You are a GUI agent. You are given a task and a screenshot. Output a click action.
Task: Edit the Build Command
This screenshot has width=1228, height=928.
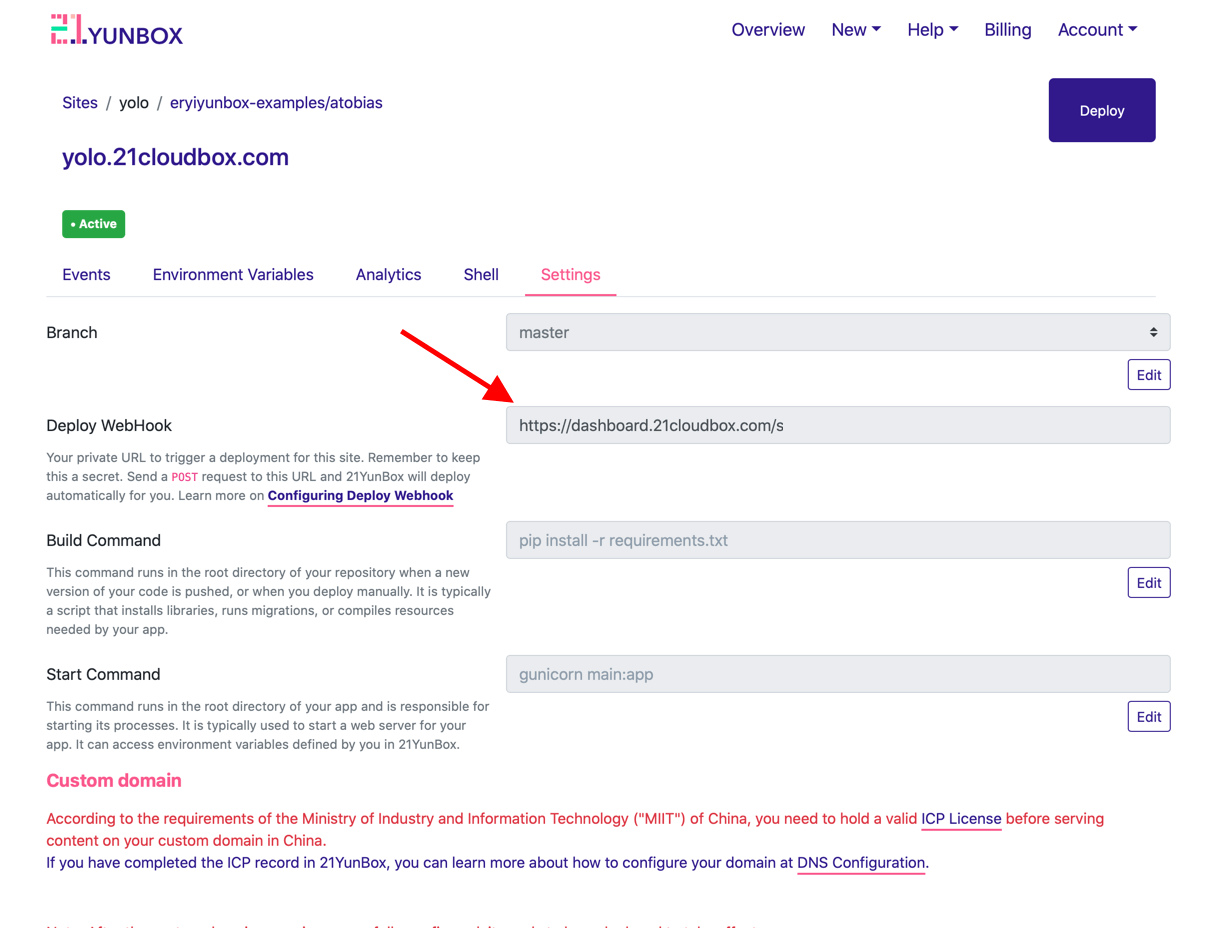point(1148,583)
